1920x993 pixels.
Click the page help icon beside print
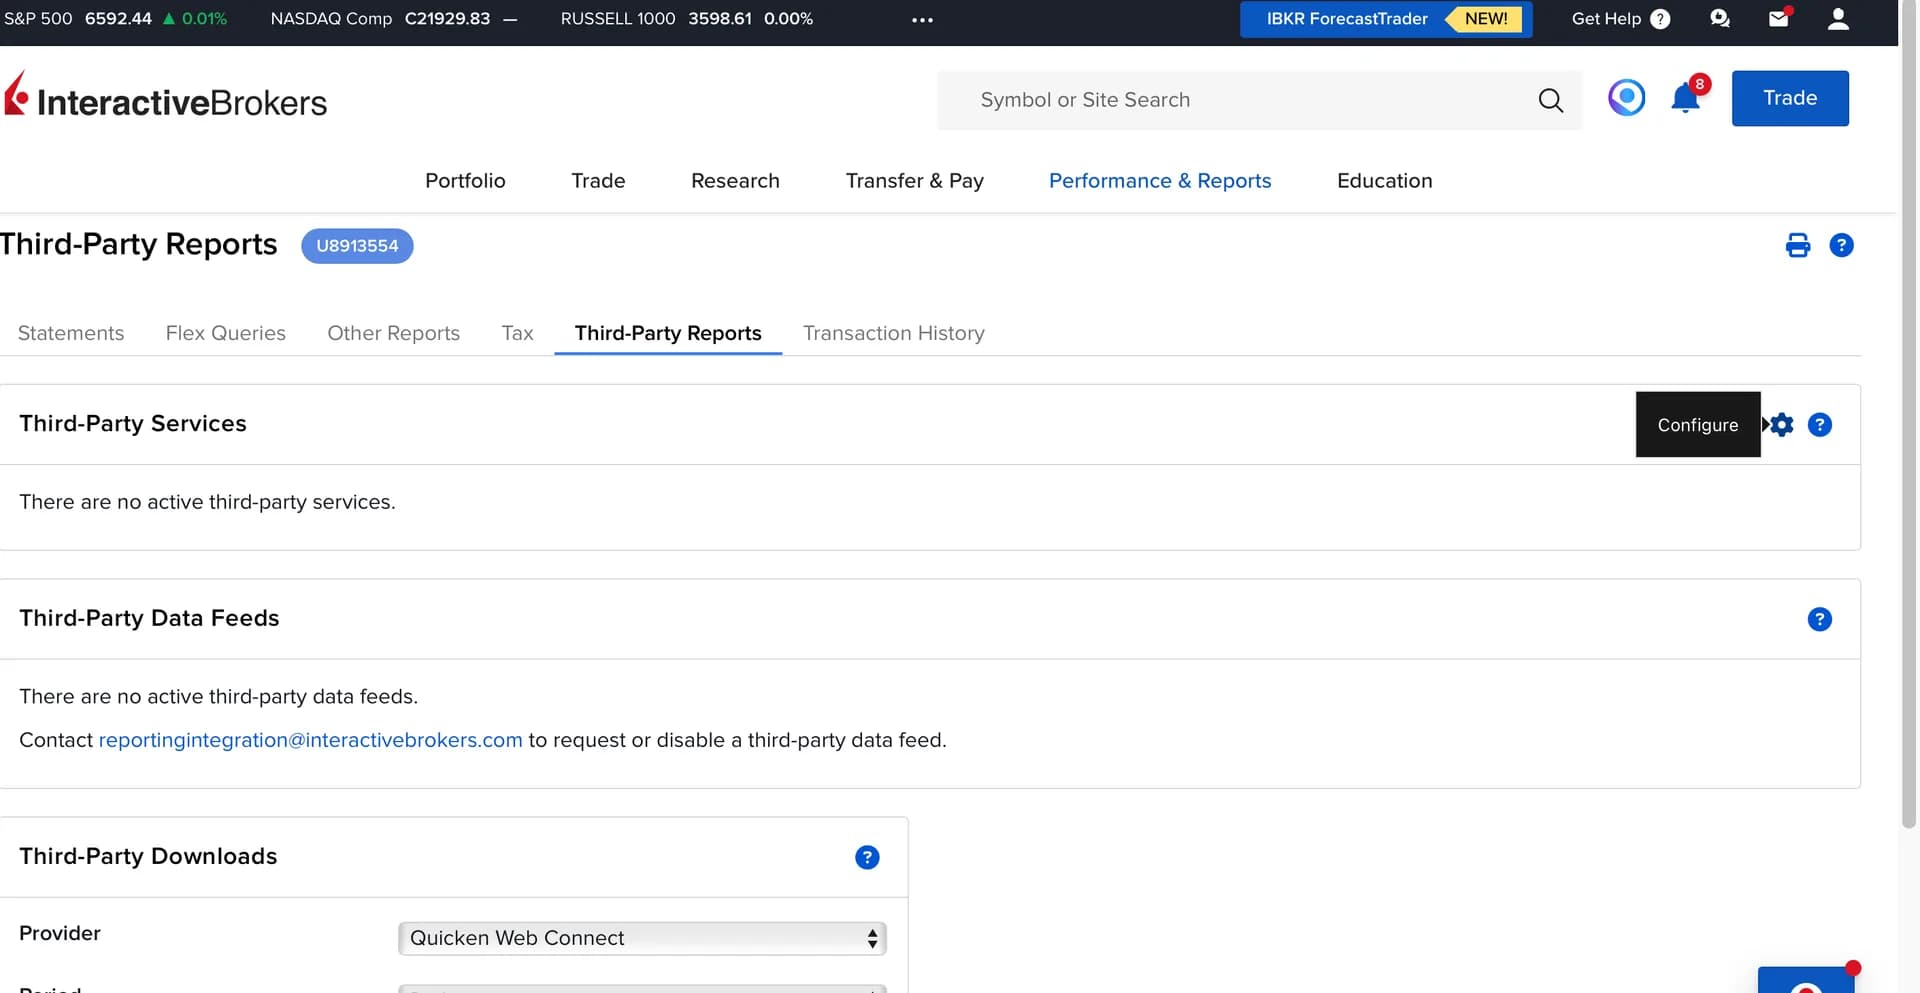[1841, 246]
